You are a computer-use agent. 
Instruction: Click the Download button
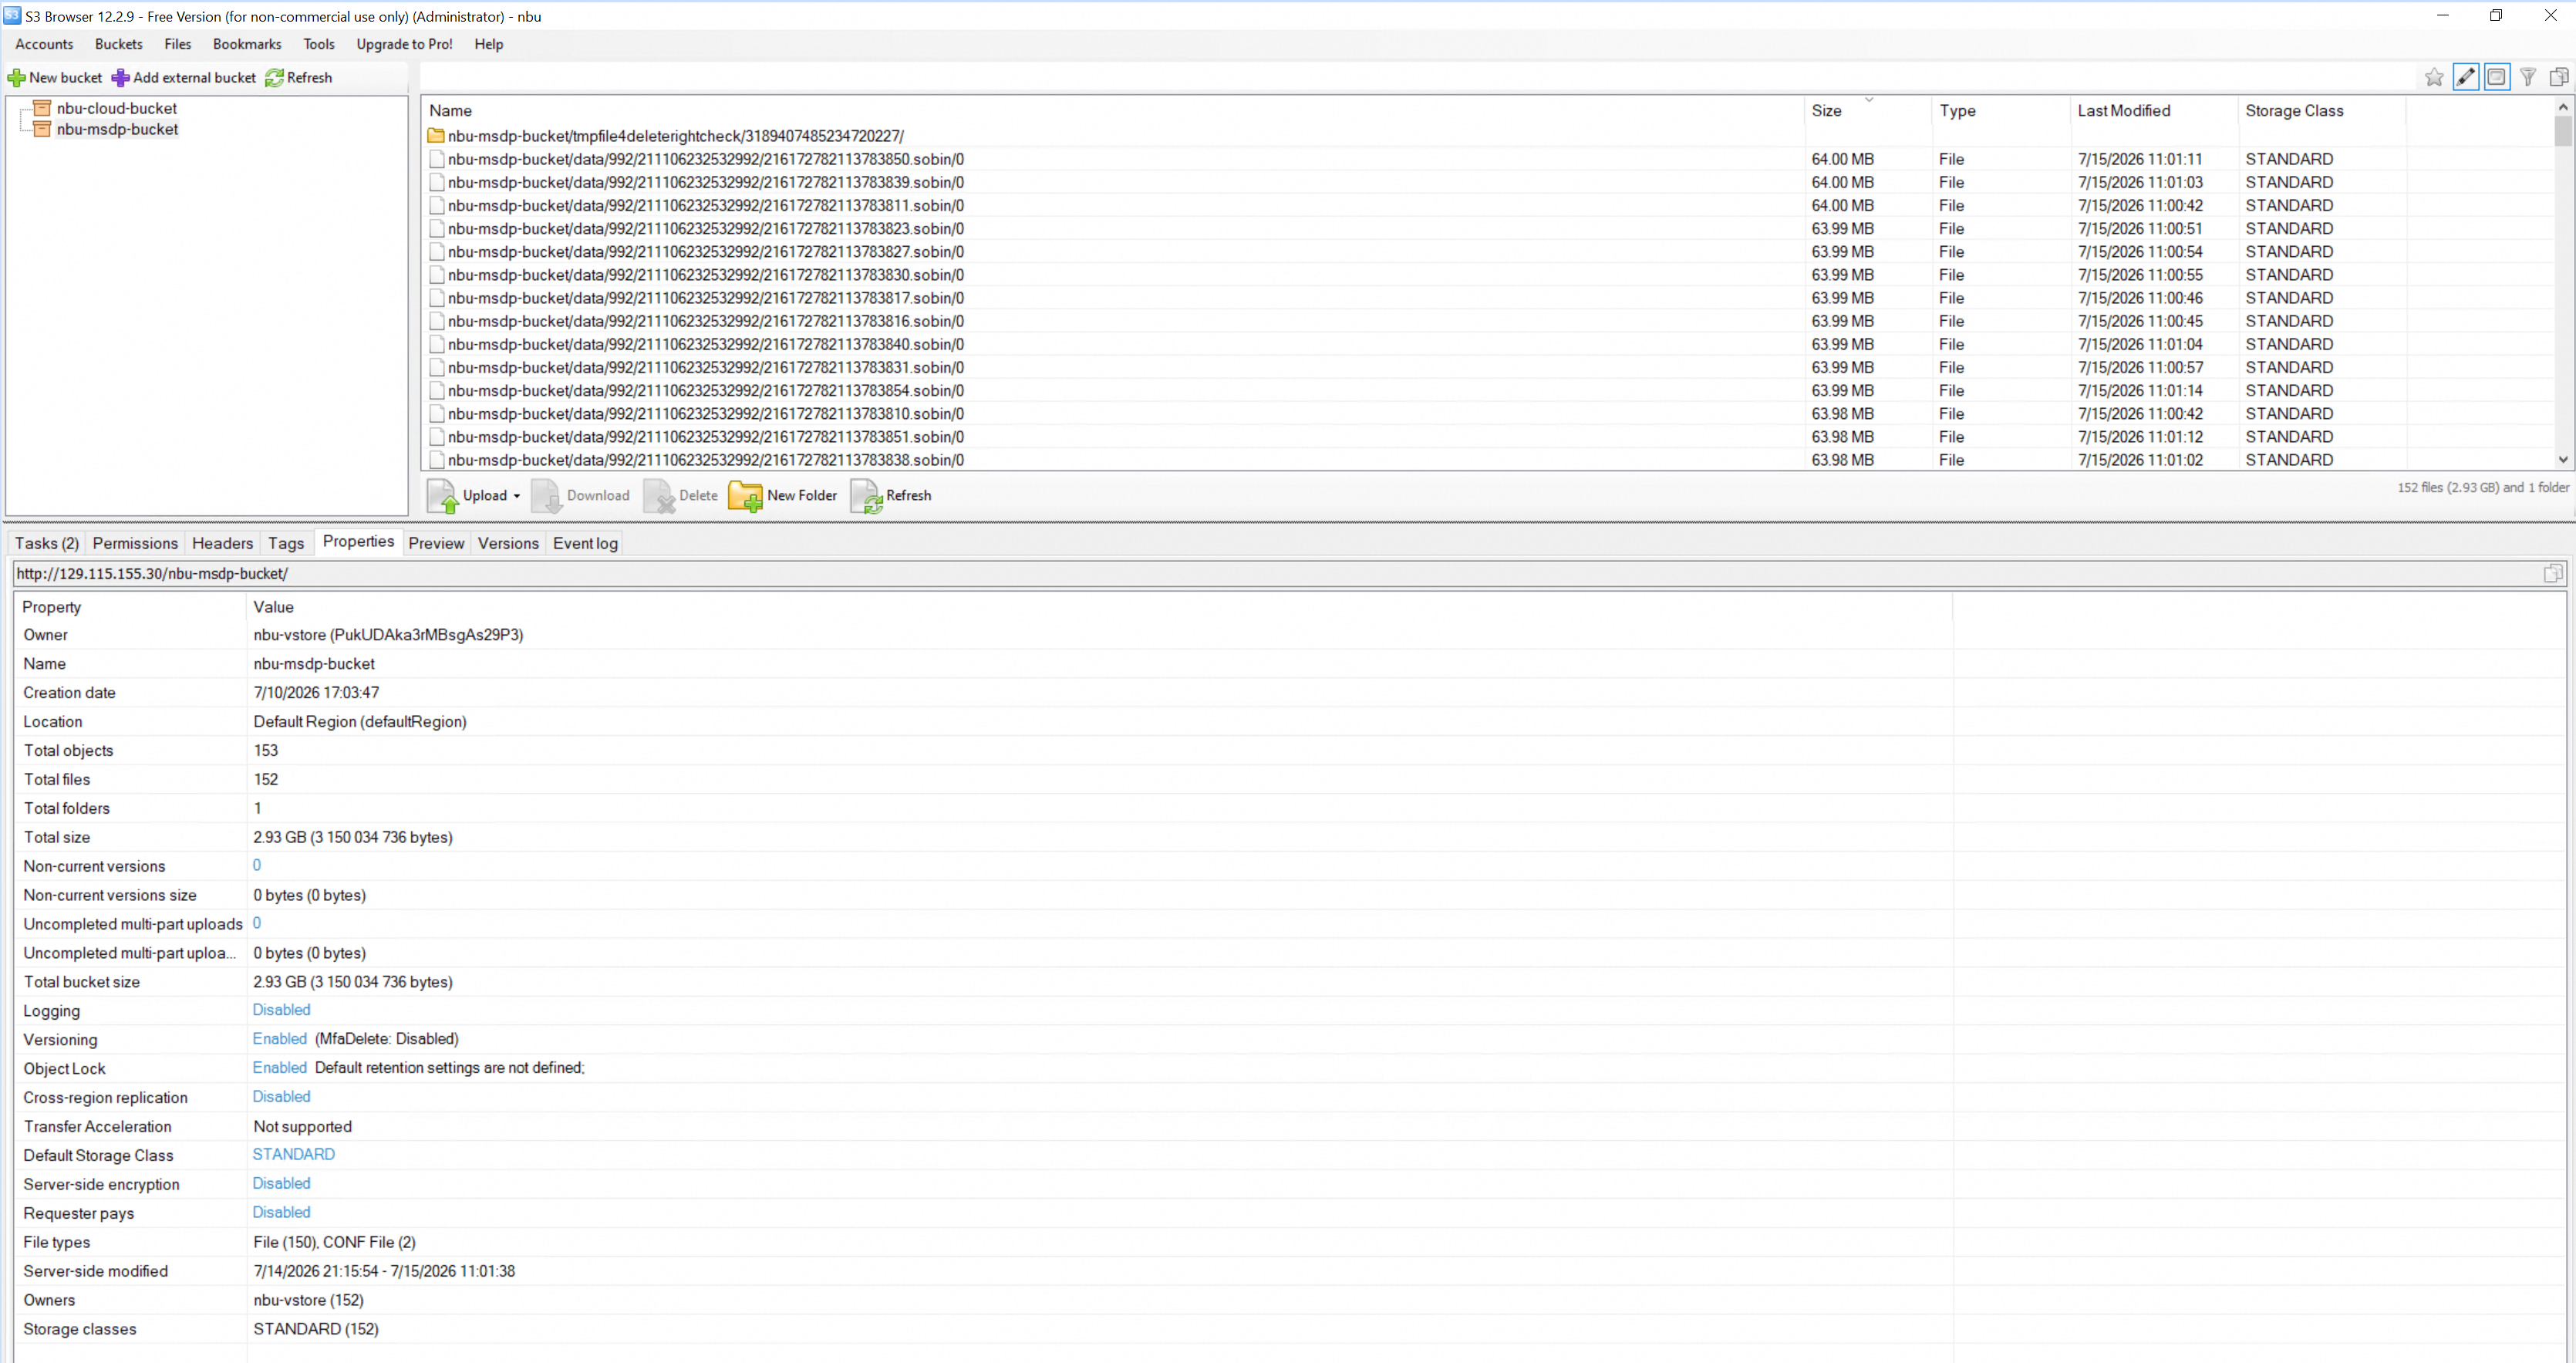pos(581,495)
